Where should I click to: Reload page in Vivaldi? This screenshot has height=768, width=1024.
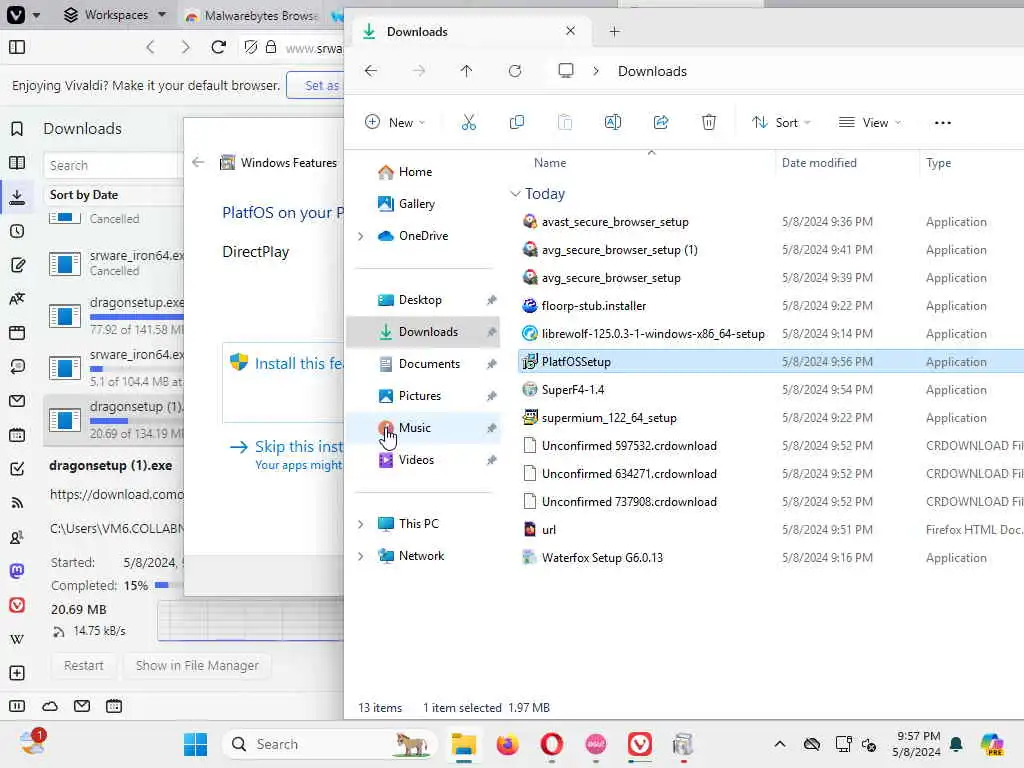coord(219,47)
